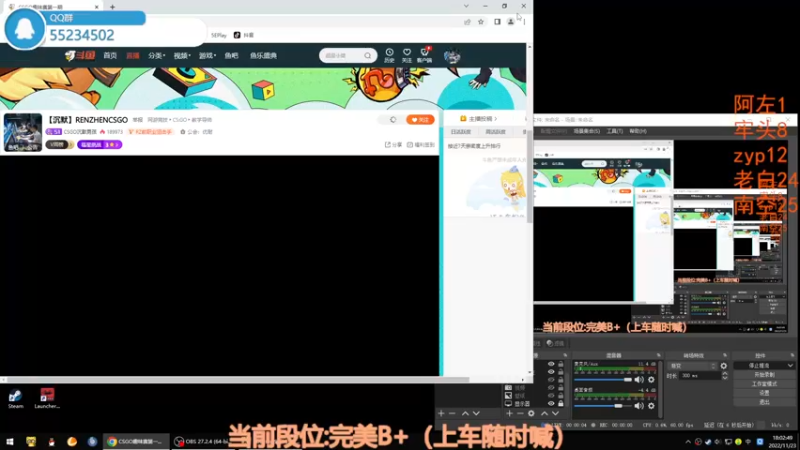Image resolution: width=800 pixels, height=450 pixels.
Task: Click the user avatar in Douyu header
Action: coord(452,56)
